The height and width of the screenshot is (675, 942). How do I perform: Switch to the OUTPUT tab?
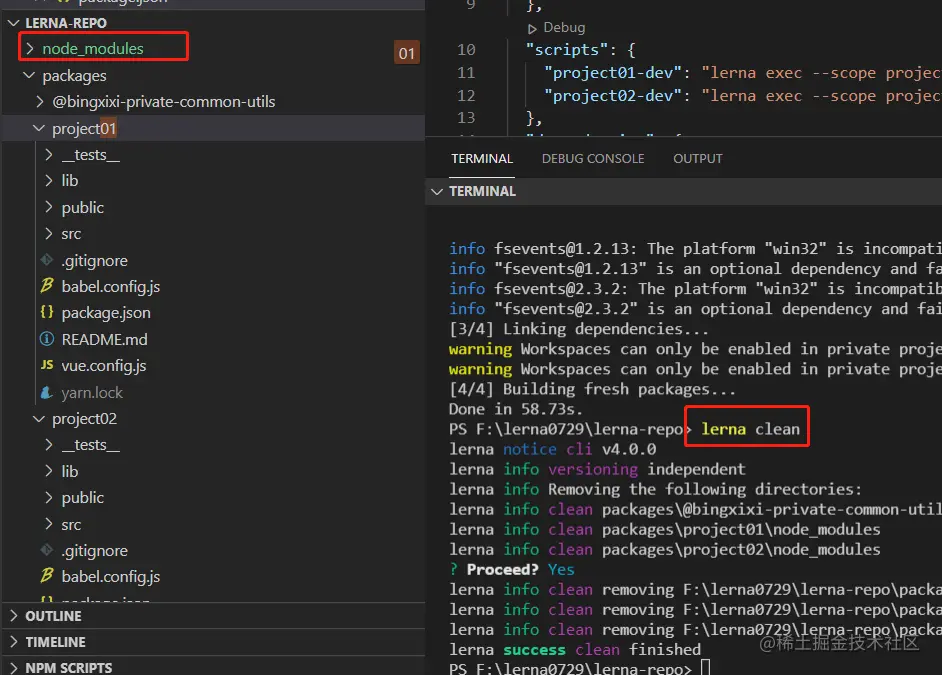click(697, 159)
